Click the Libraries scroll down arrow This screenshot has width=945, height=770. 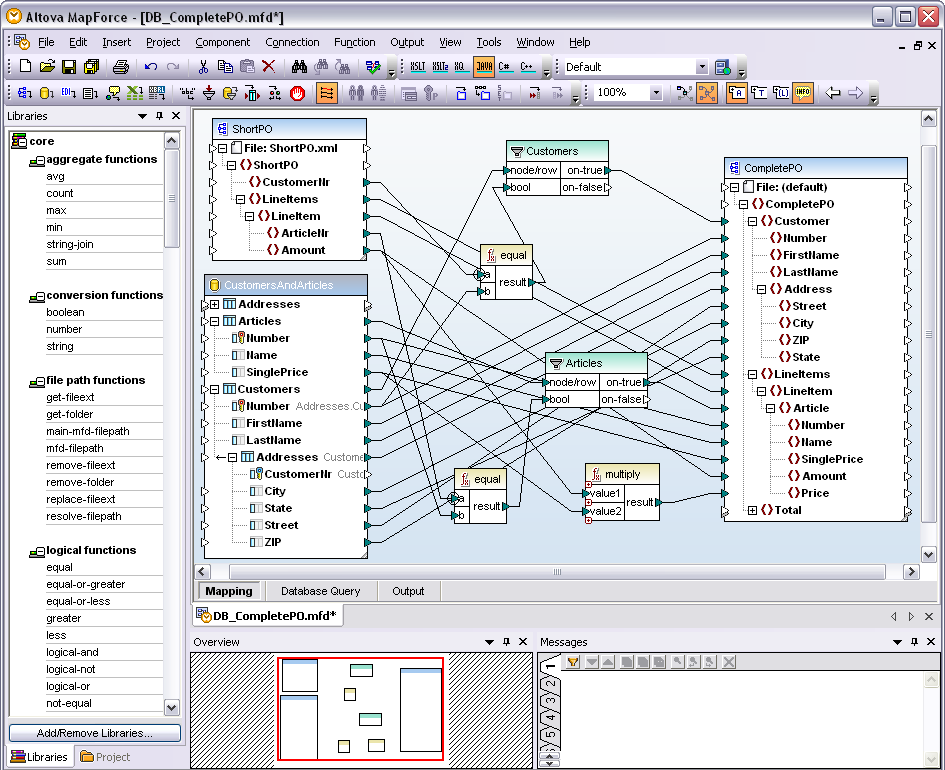tap(172, 707)
